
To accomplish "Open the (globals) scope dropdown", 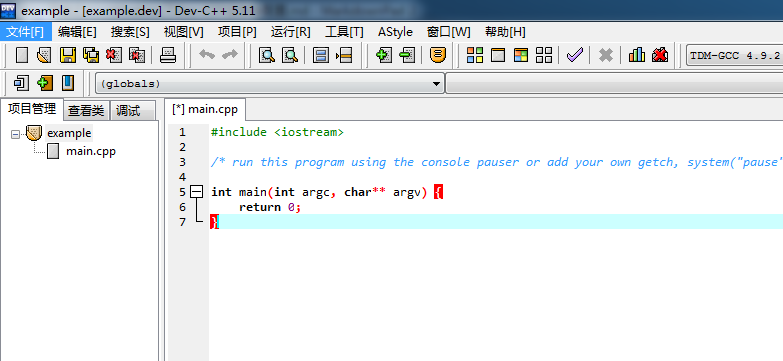I will coord(270,83).
